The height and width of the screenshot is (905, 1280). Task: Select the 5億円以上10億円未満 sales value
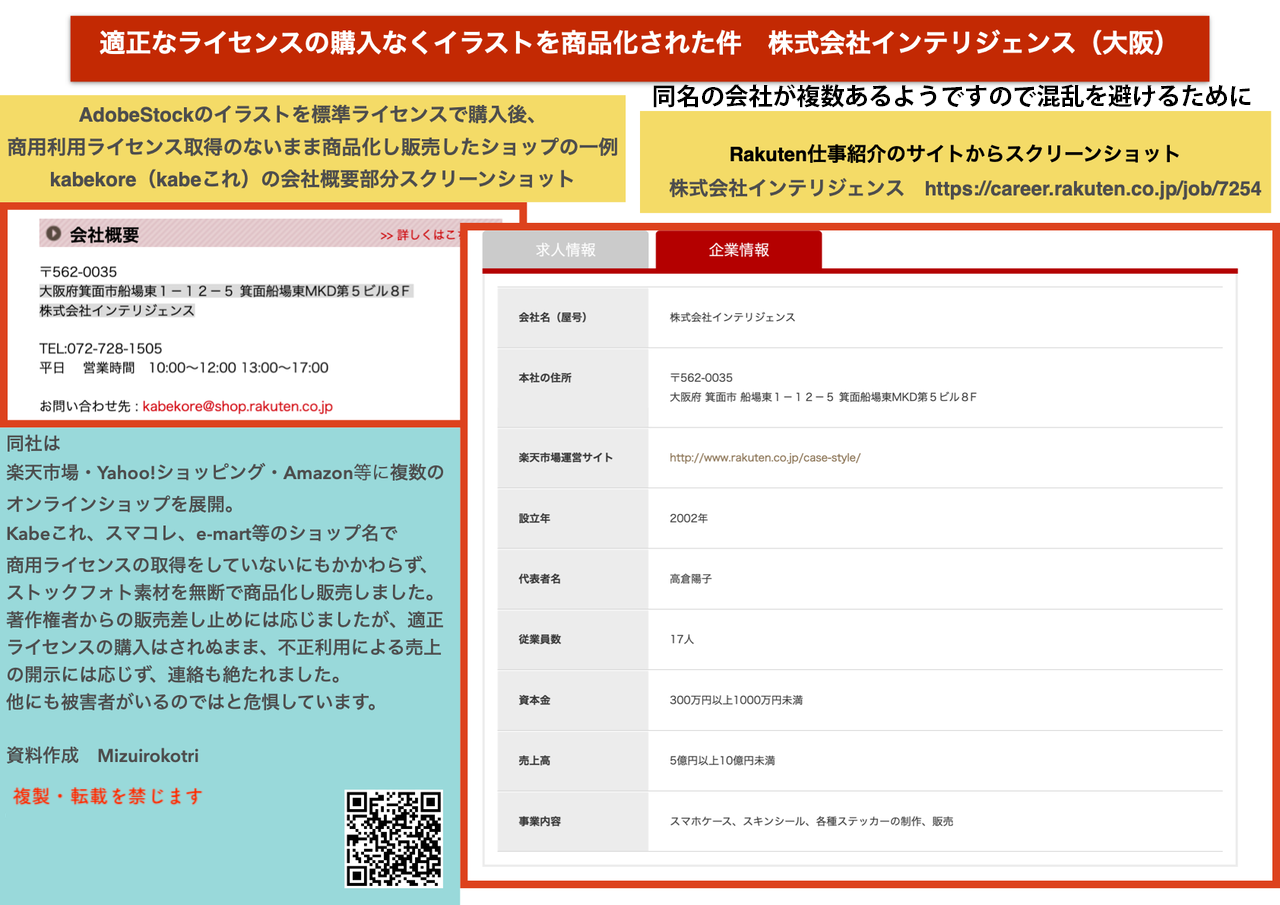[x=722, y=761]
